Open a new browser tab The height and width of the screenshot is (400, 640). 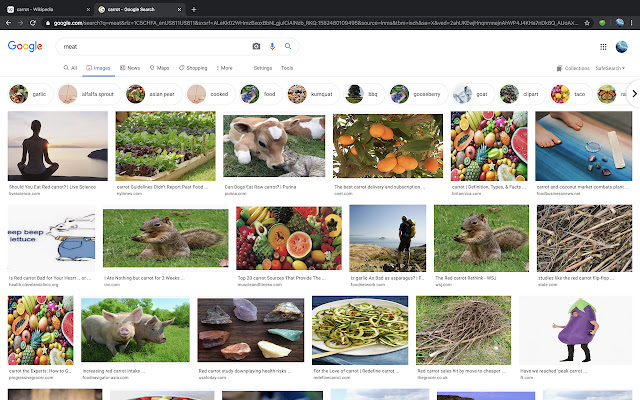pos(180,8)
